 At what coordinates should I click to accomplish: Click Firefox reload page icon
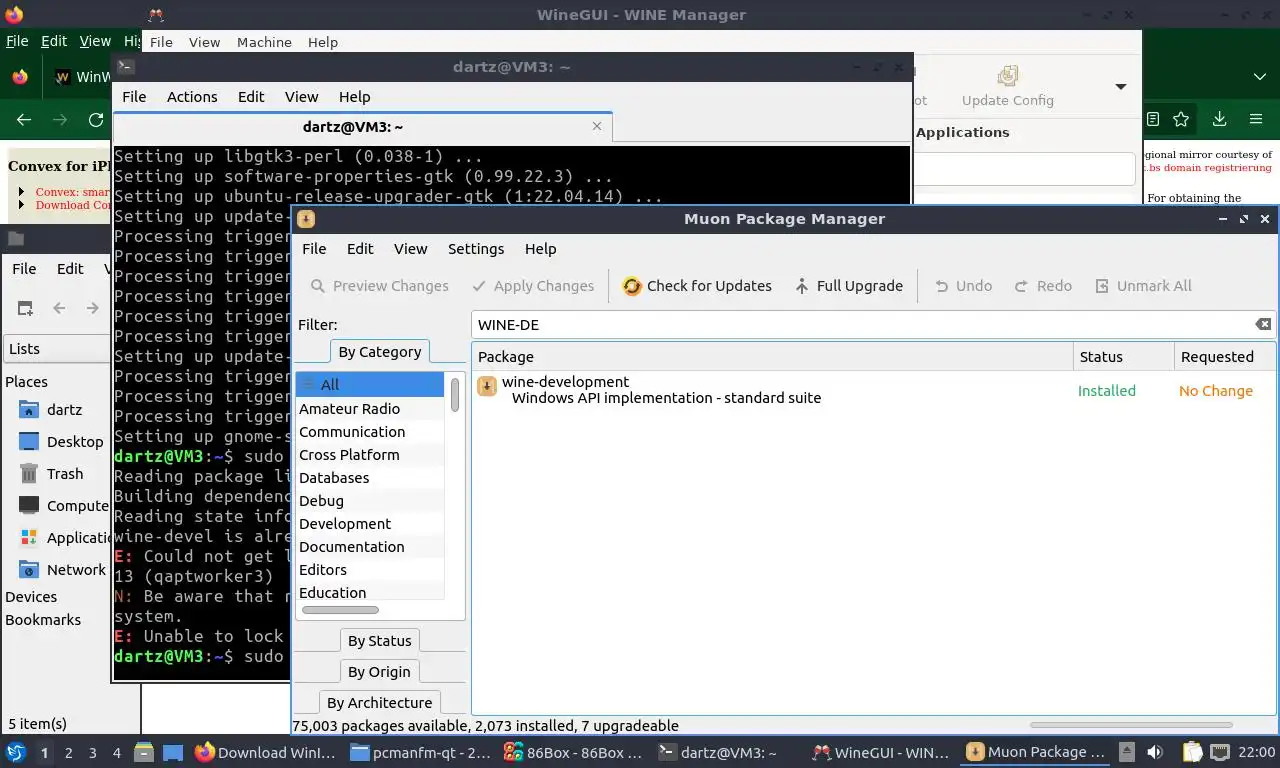click(96, 120)
